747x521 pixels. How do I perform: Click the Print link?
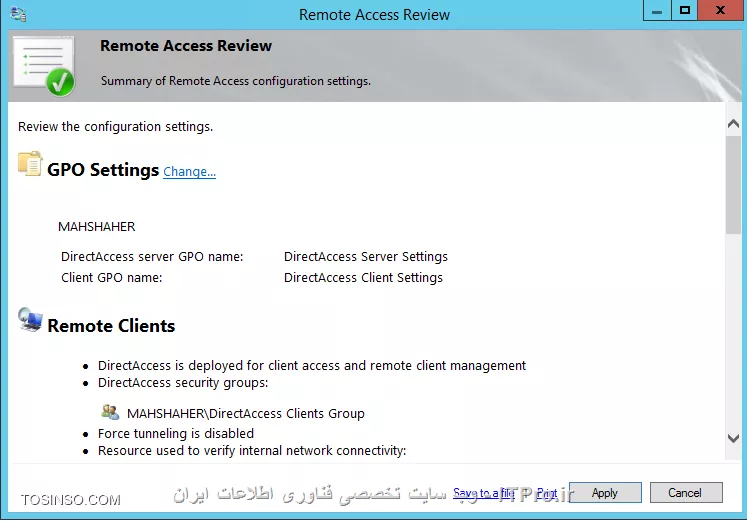coord(546,493)
